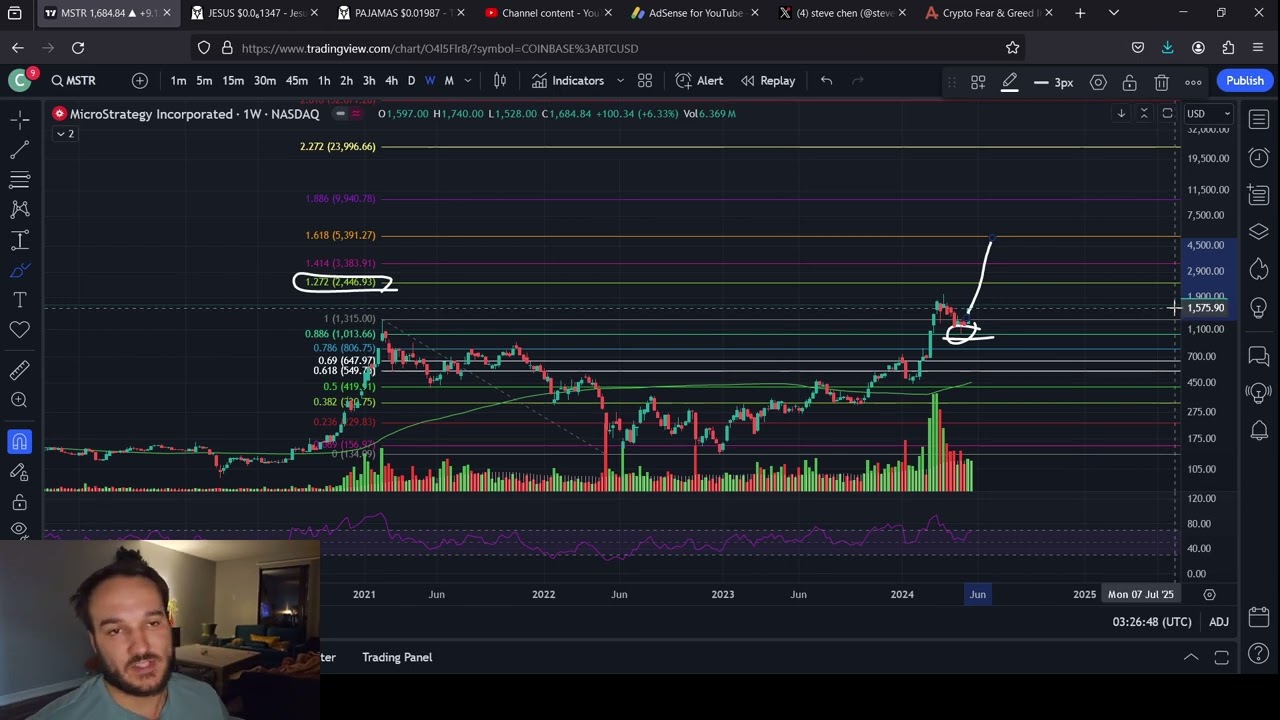Switch to 1m timeframe

178,81
